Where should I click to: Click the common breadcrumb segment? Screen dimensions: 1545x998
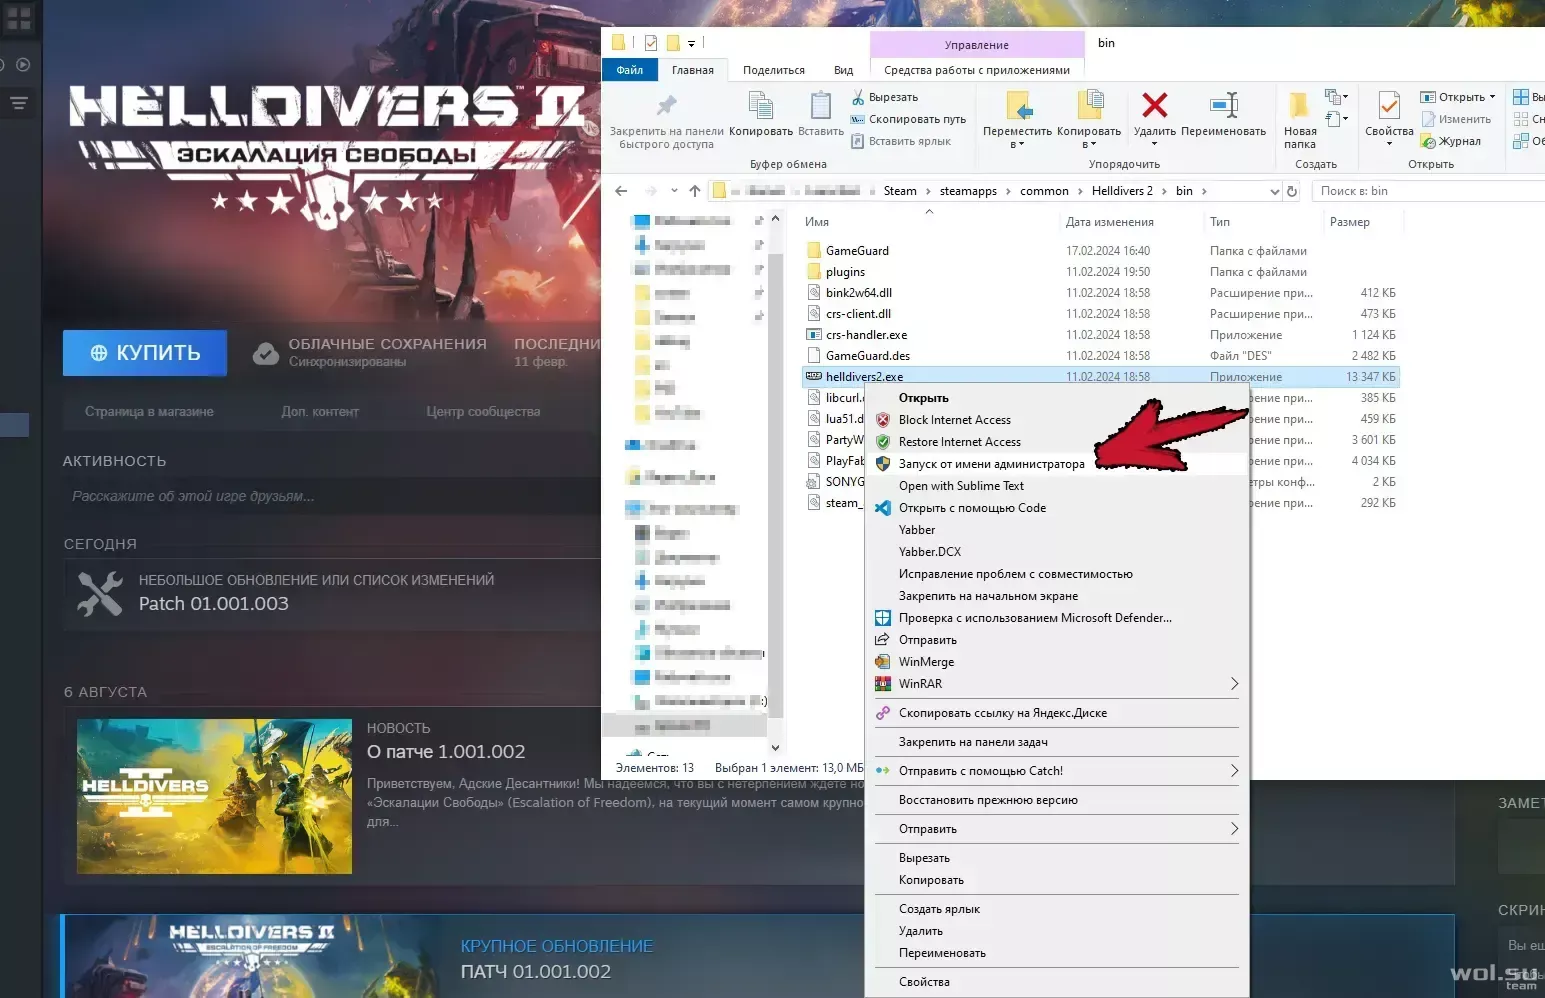(x=1044, y=191)
